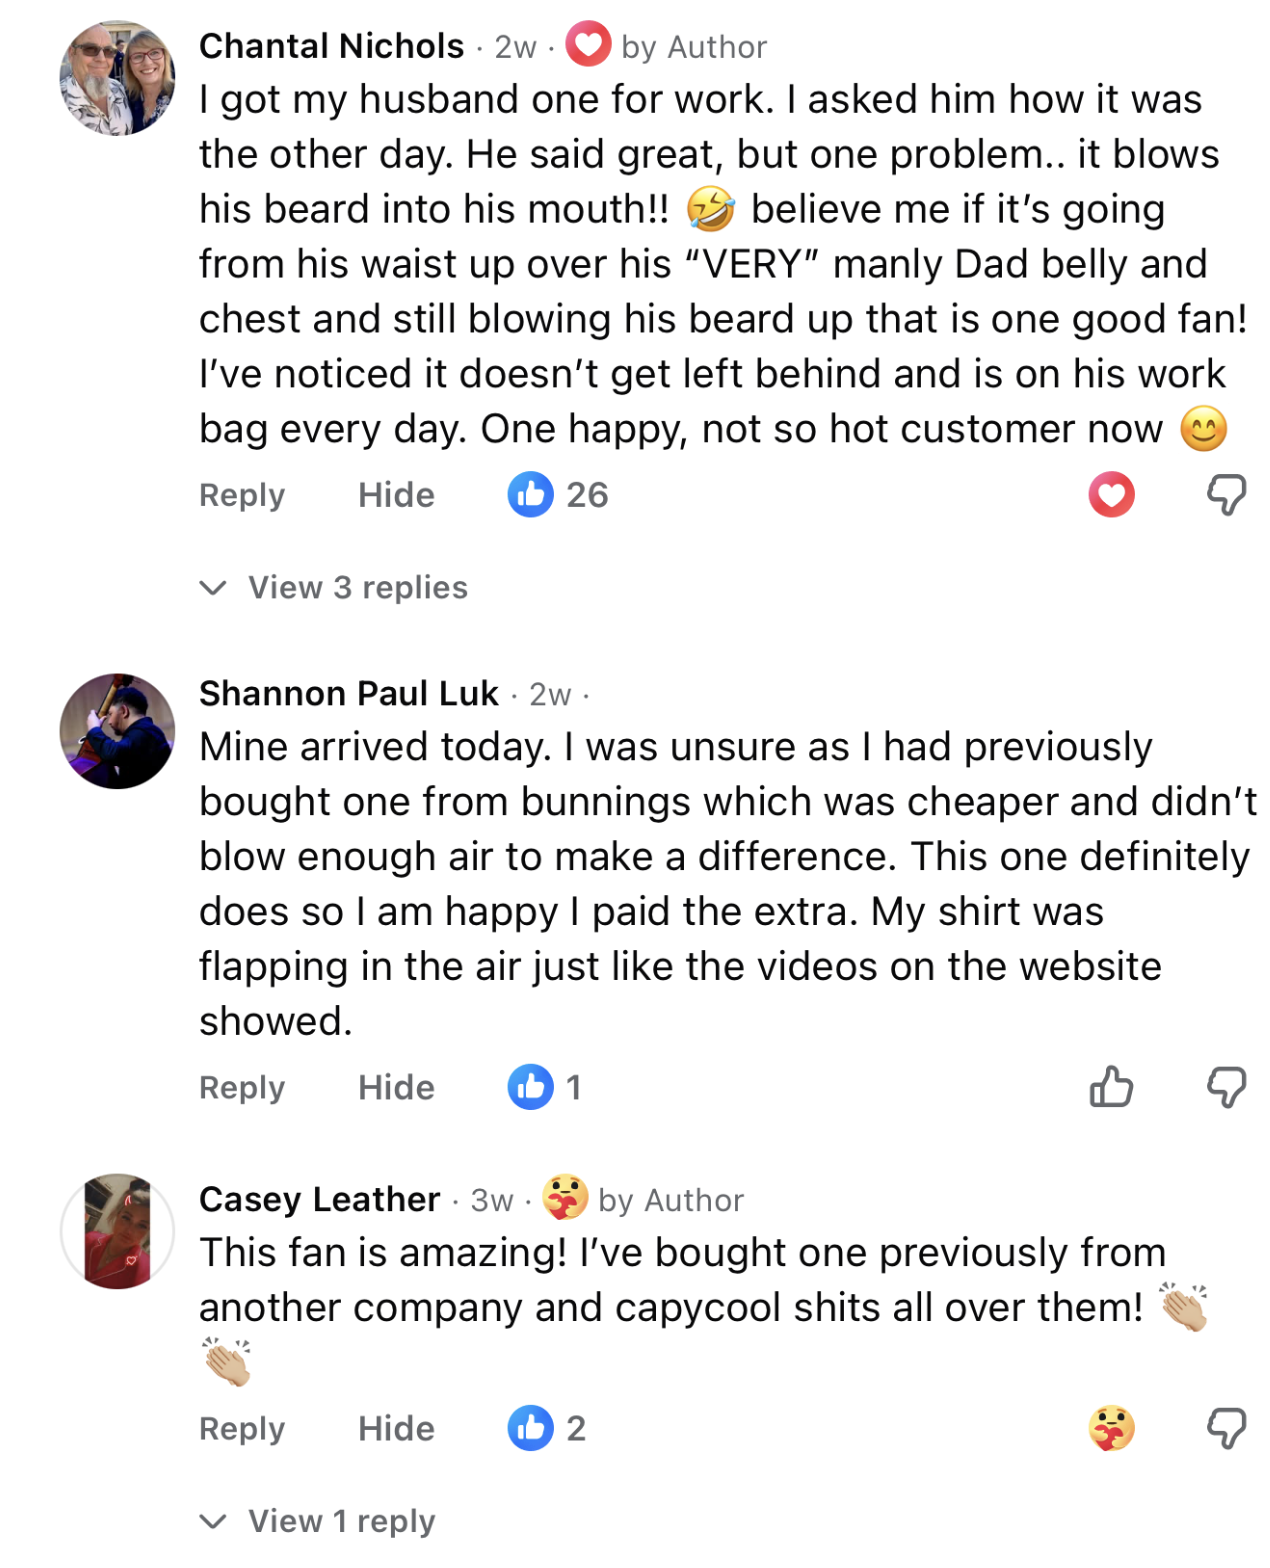This screenshot has width=1270, height=1568.
Task: Like Shannon Paul Luk's comment with thumbs up
Action: click(x=1111, y=1087)
